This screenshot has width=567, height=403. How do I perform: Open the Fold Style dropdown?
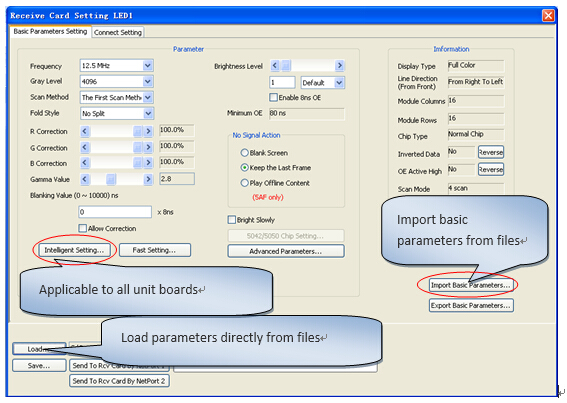pyautogui.click(x=148, y=113)
